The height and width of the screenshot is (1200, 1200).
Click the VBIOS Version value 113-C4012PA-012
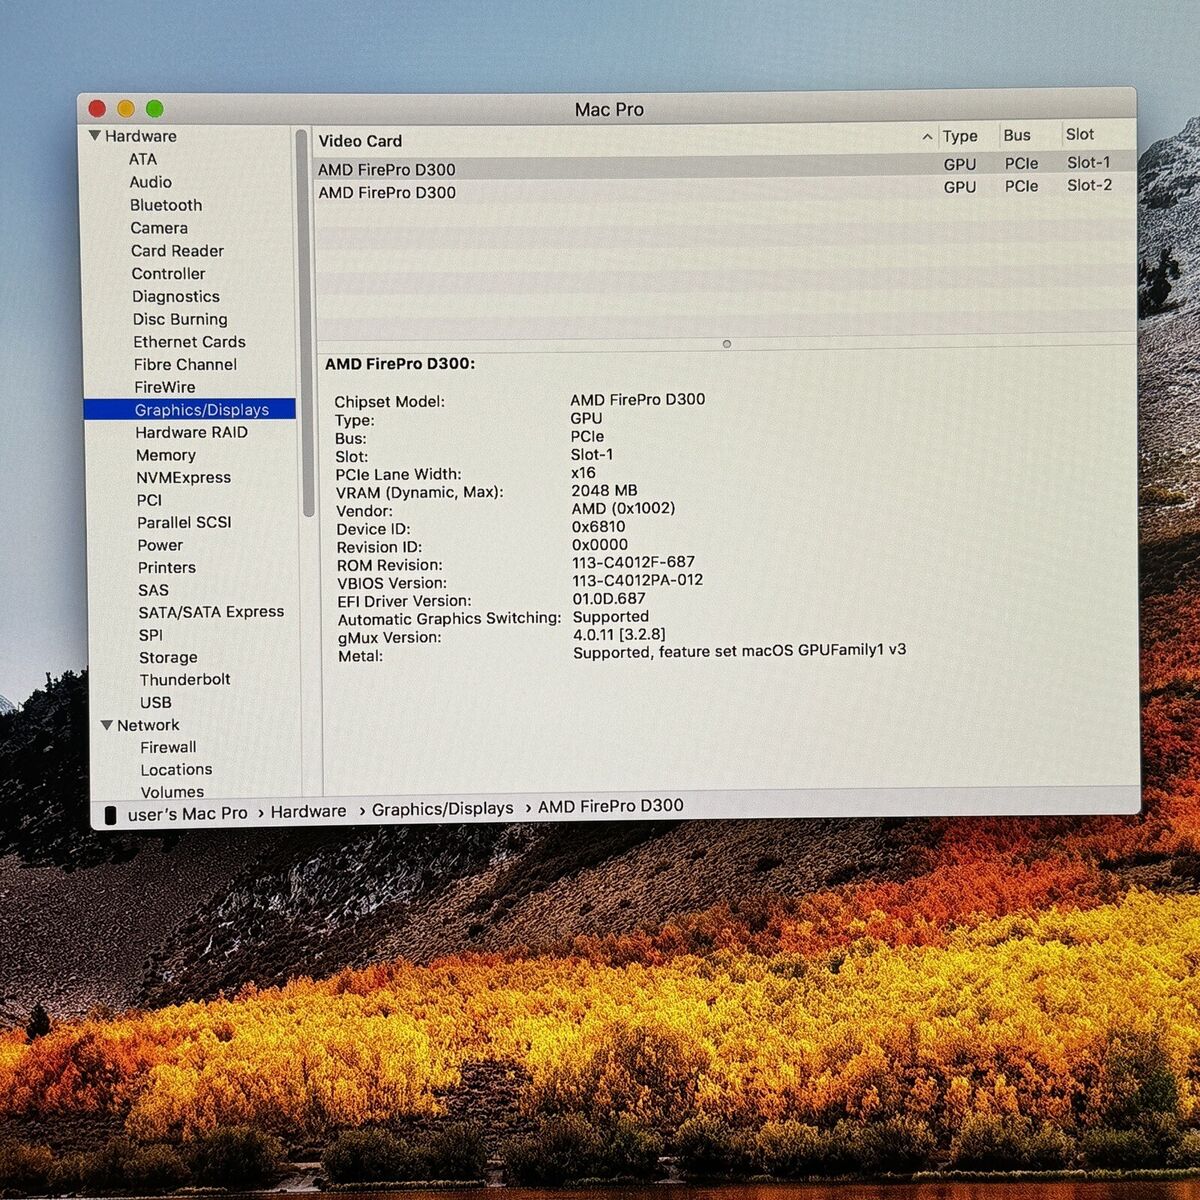tap(638, 580)
